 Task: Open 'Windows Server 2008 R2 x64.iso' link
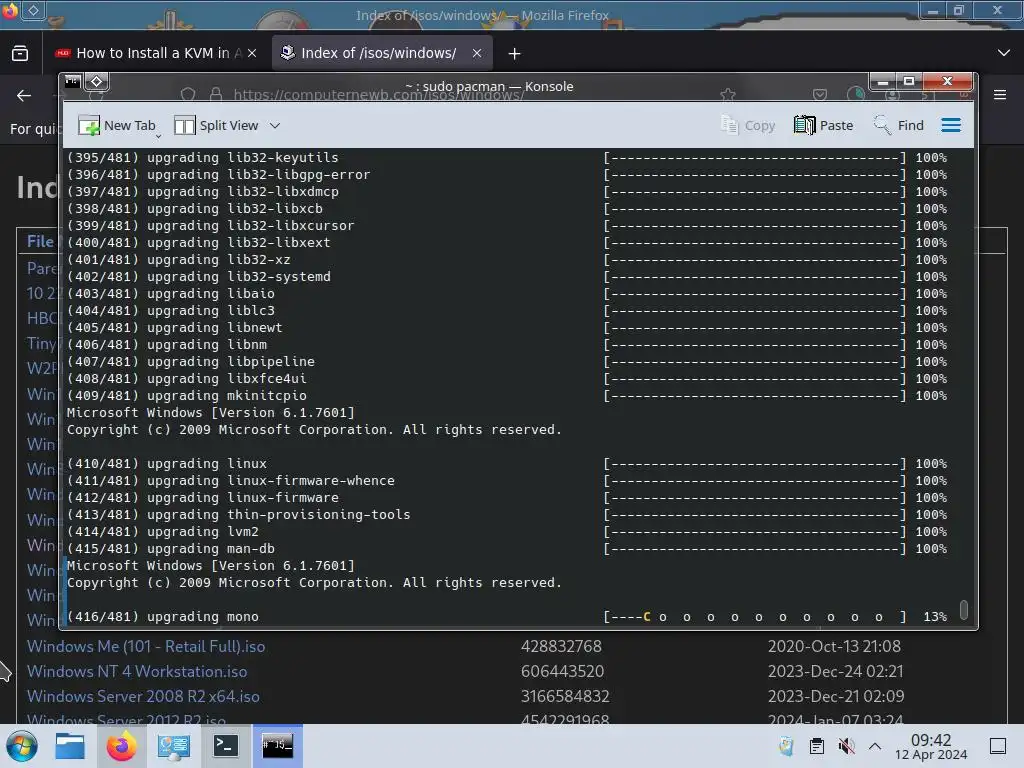click(x=143, y=696)
